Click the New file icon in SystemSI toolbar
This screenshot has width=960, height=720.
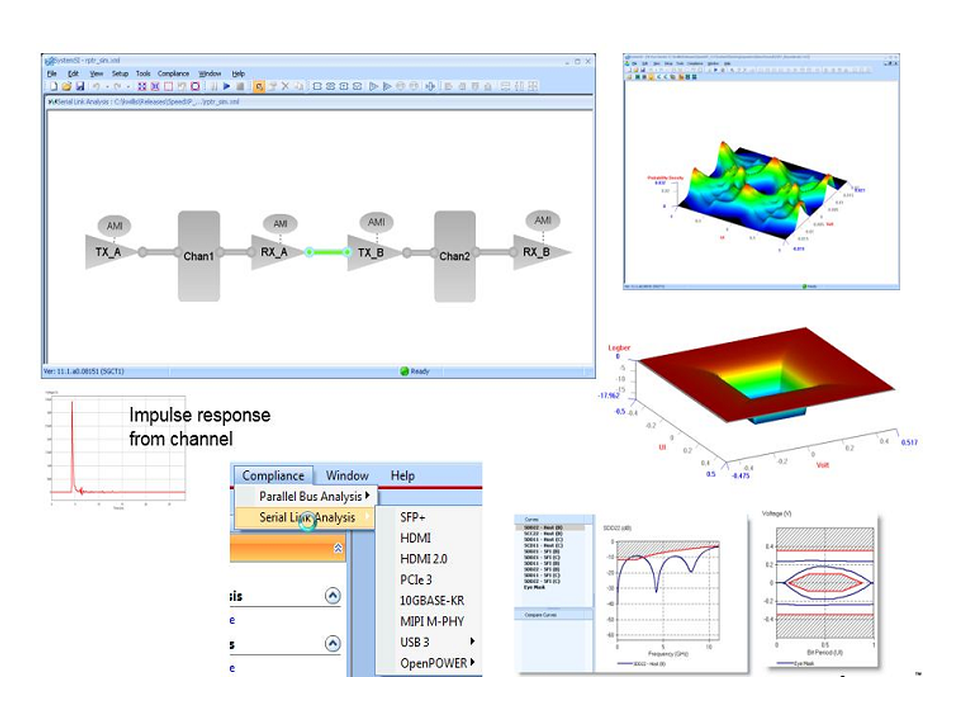54,86
